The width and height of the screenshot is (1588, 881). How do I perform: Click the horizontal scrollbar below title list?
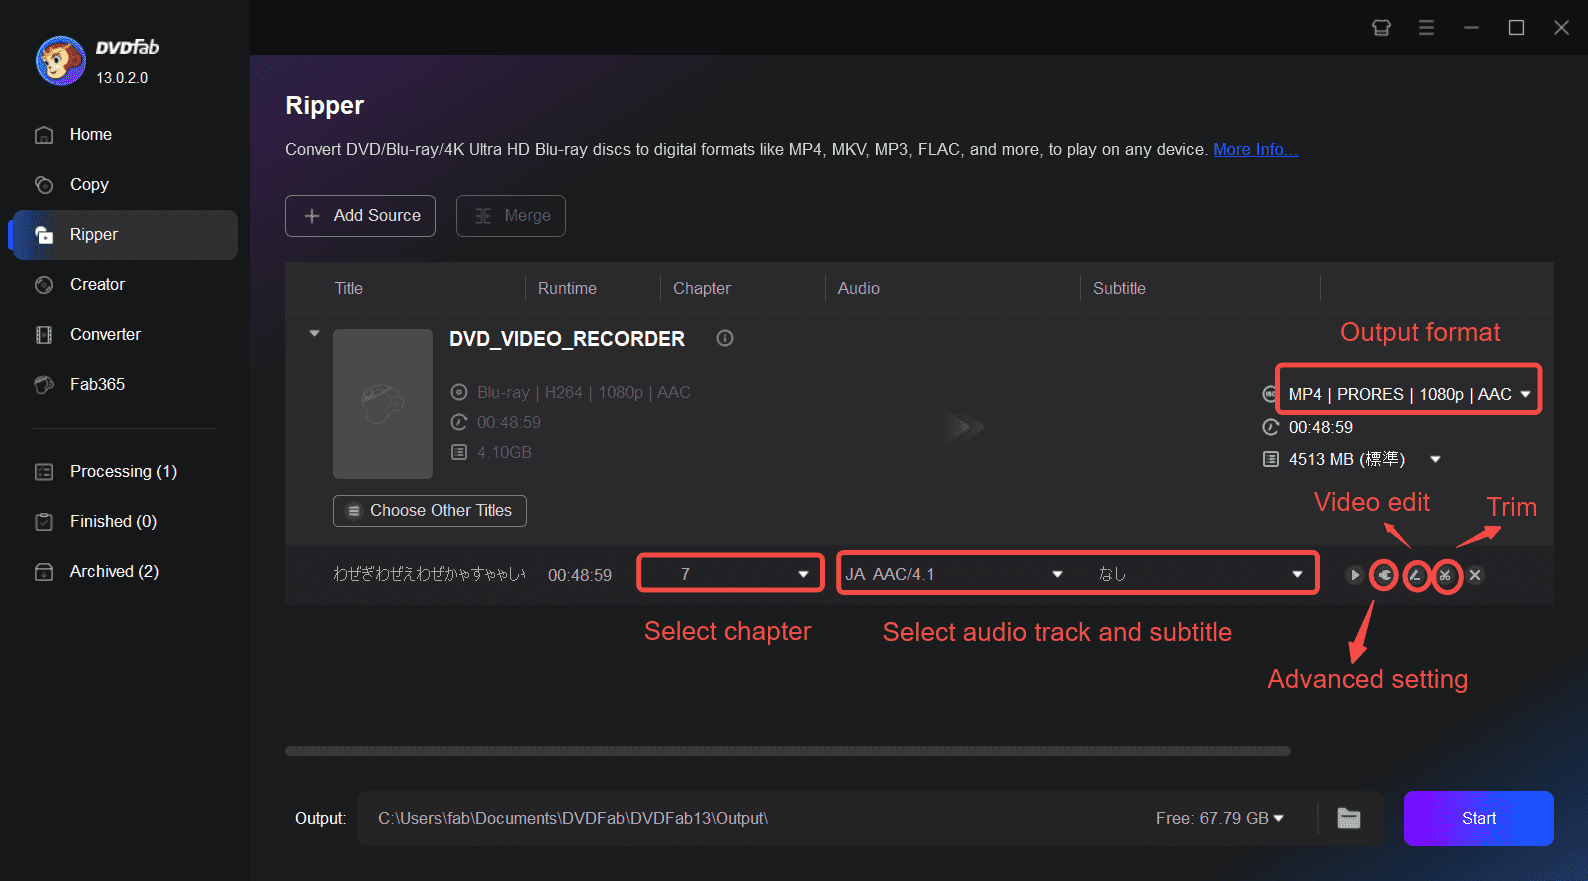pos(788,751)
